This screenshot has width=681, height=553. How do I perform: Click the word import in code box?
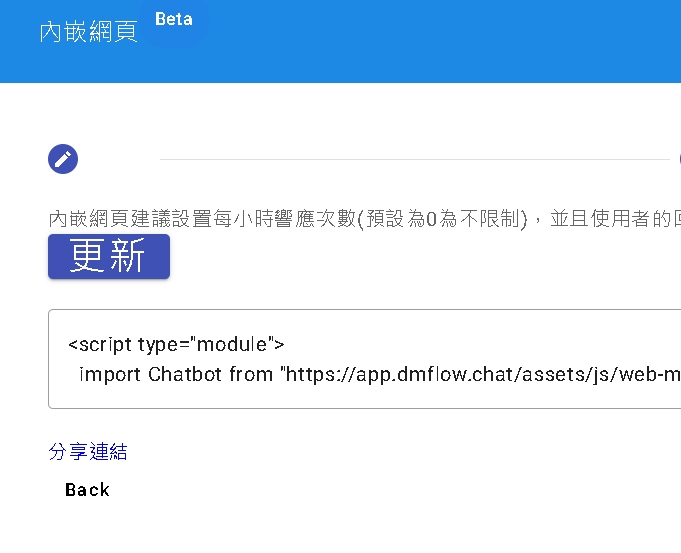[x=110, y=375]
